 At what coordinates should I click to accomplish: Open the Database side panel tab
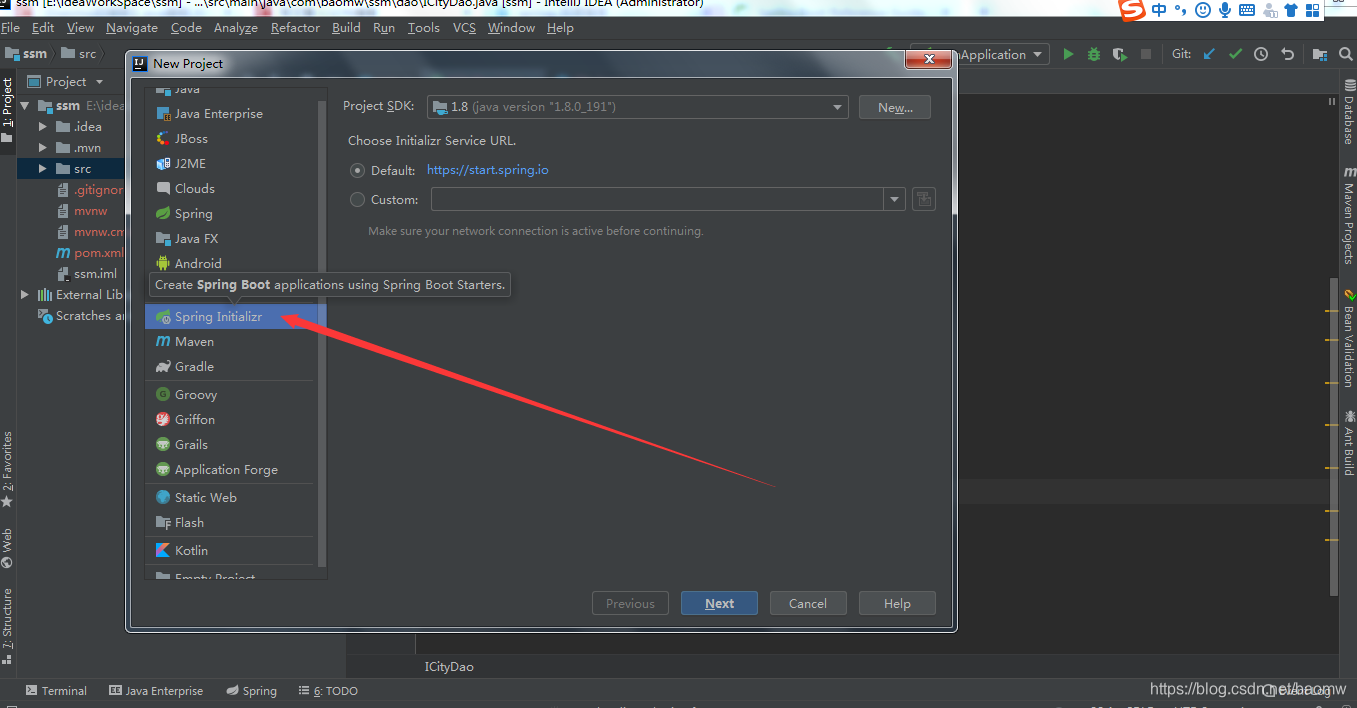coord(1348,112)
